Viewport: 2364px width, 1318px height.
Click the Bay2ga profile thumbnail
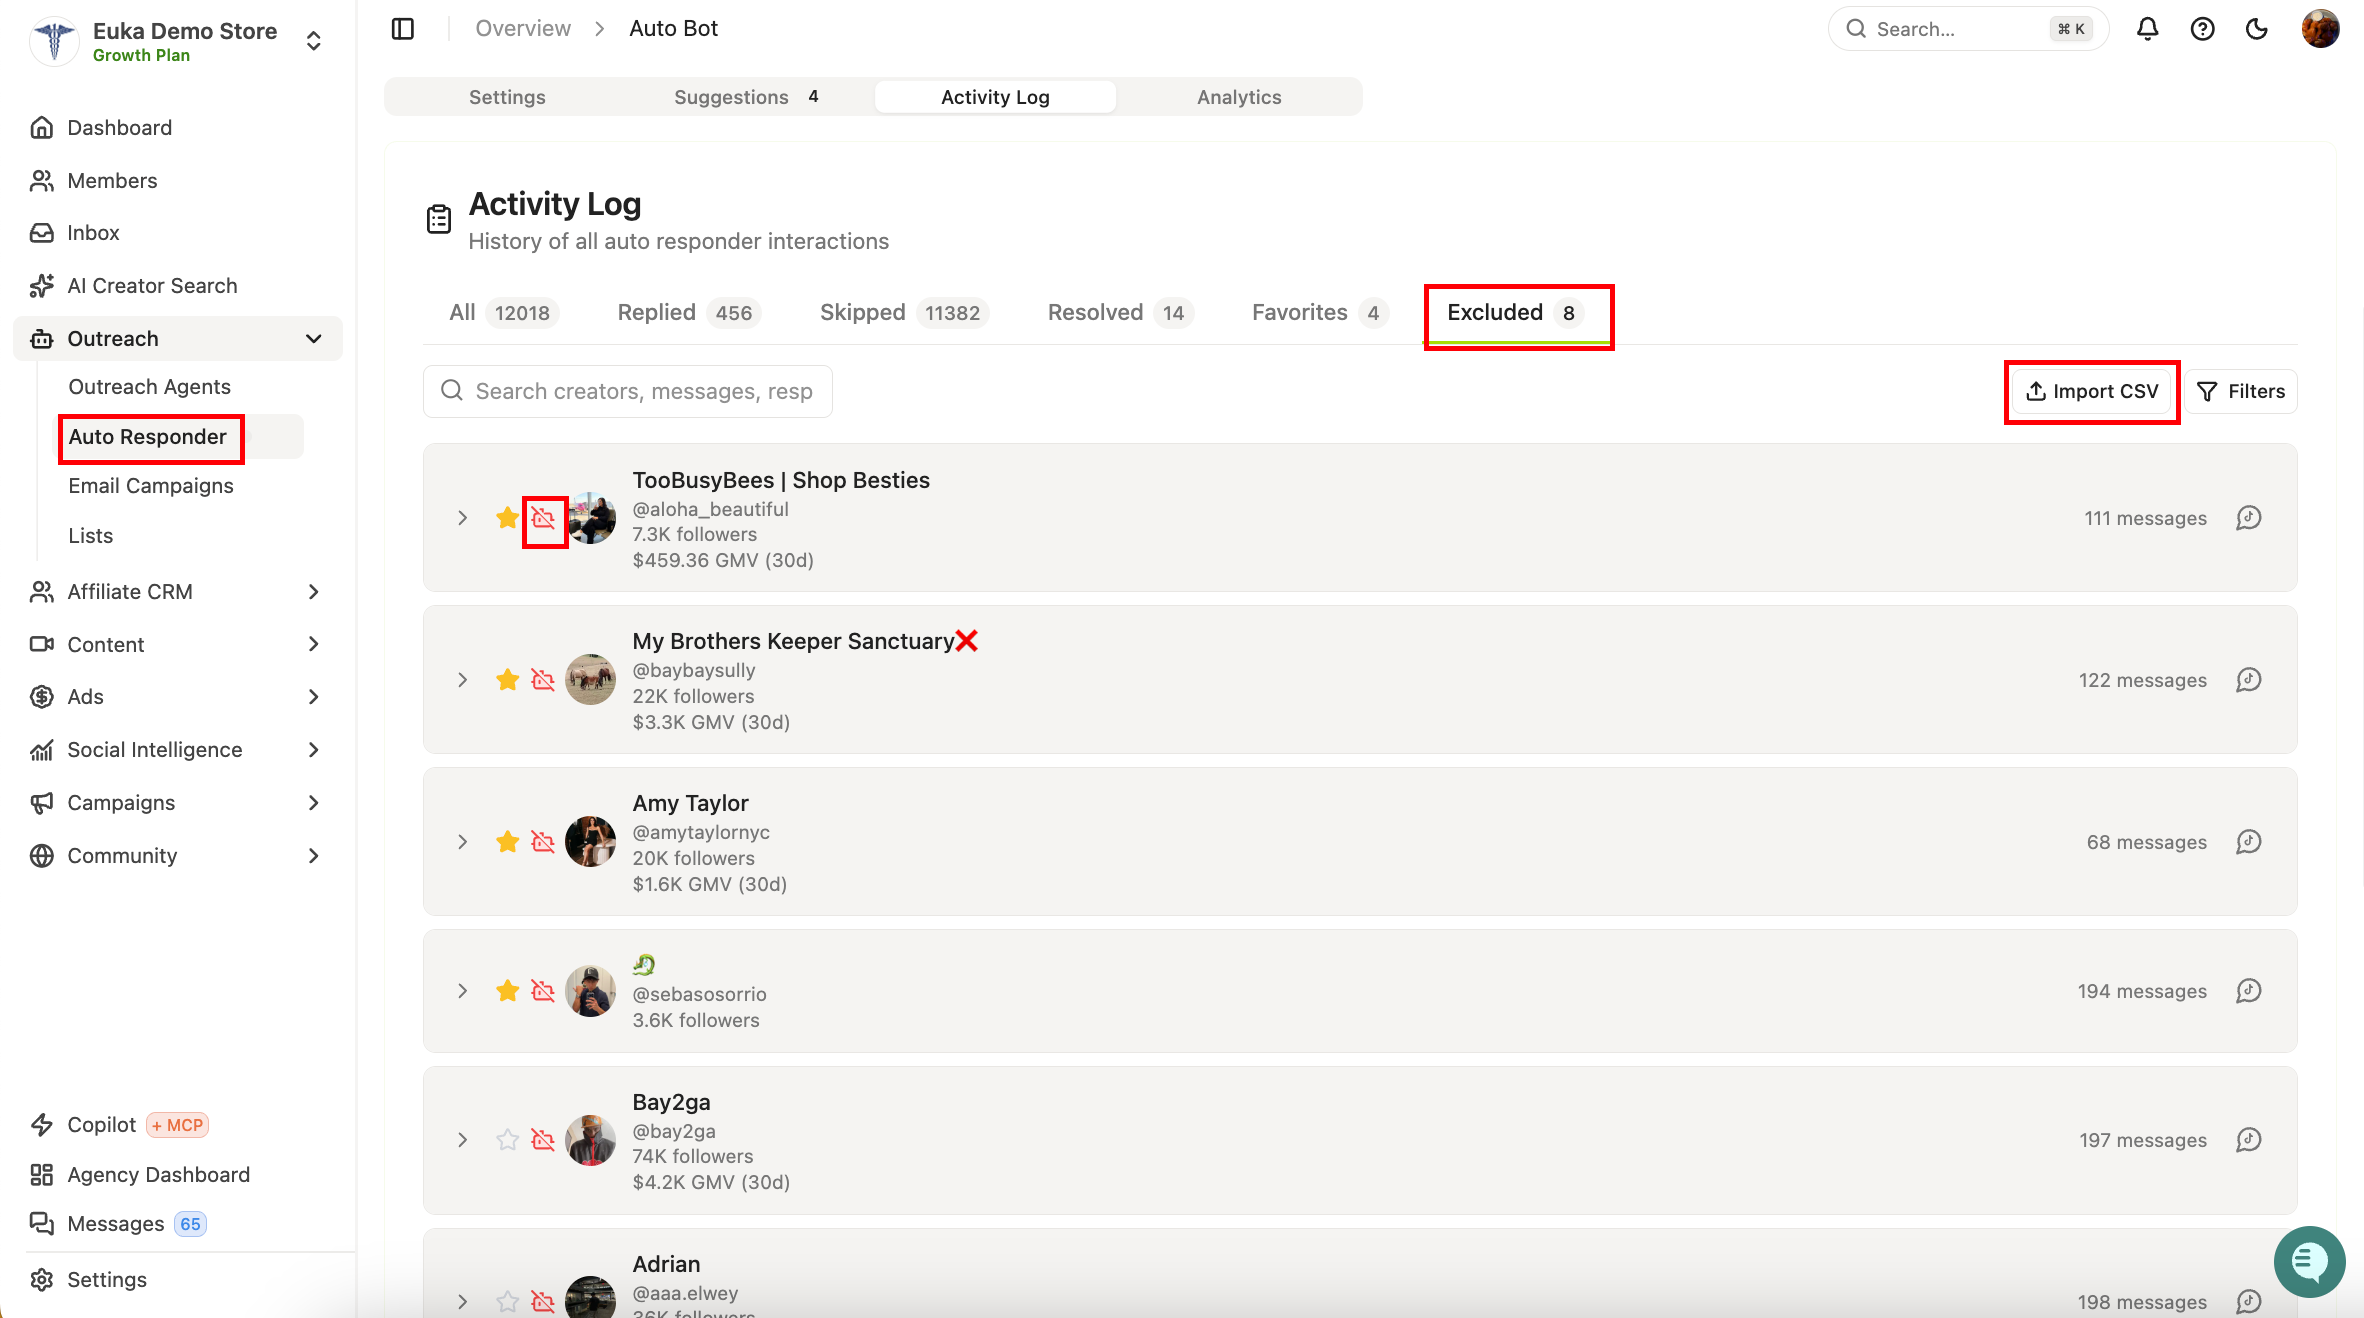[591, 1140]
